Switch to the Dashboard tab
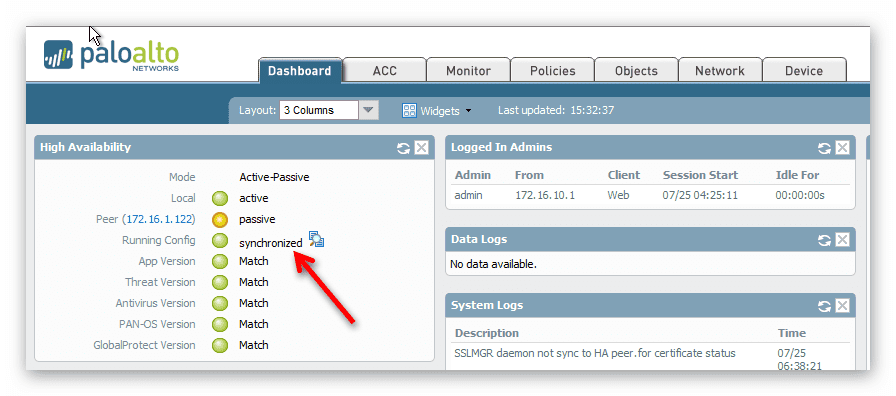Screen dimensions: 896x396 coord(299,71)
